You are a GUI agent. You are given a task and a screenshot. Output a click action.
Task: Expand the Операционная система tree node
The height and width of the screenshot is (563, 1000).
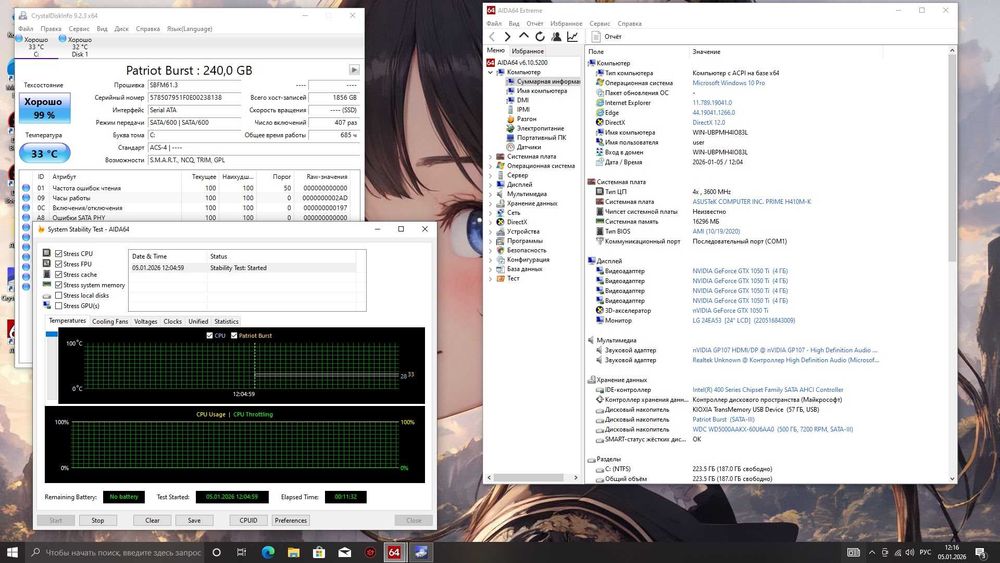tap(490, 166)
